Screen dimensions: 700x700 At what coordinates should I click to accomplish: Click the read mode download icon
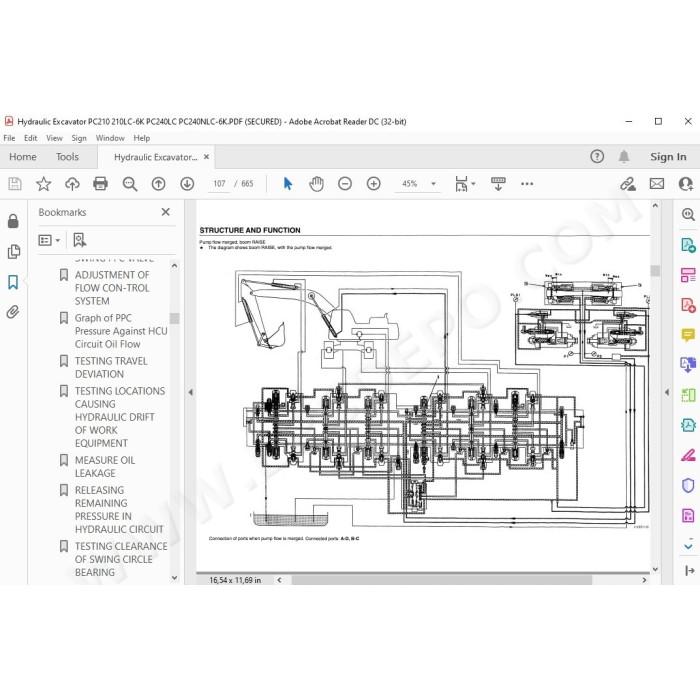498,183
